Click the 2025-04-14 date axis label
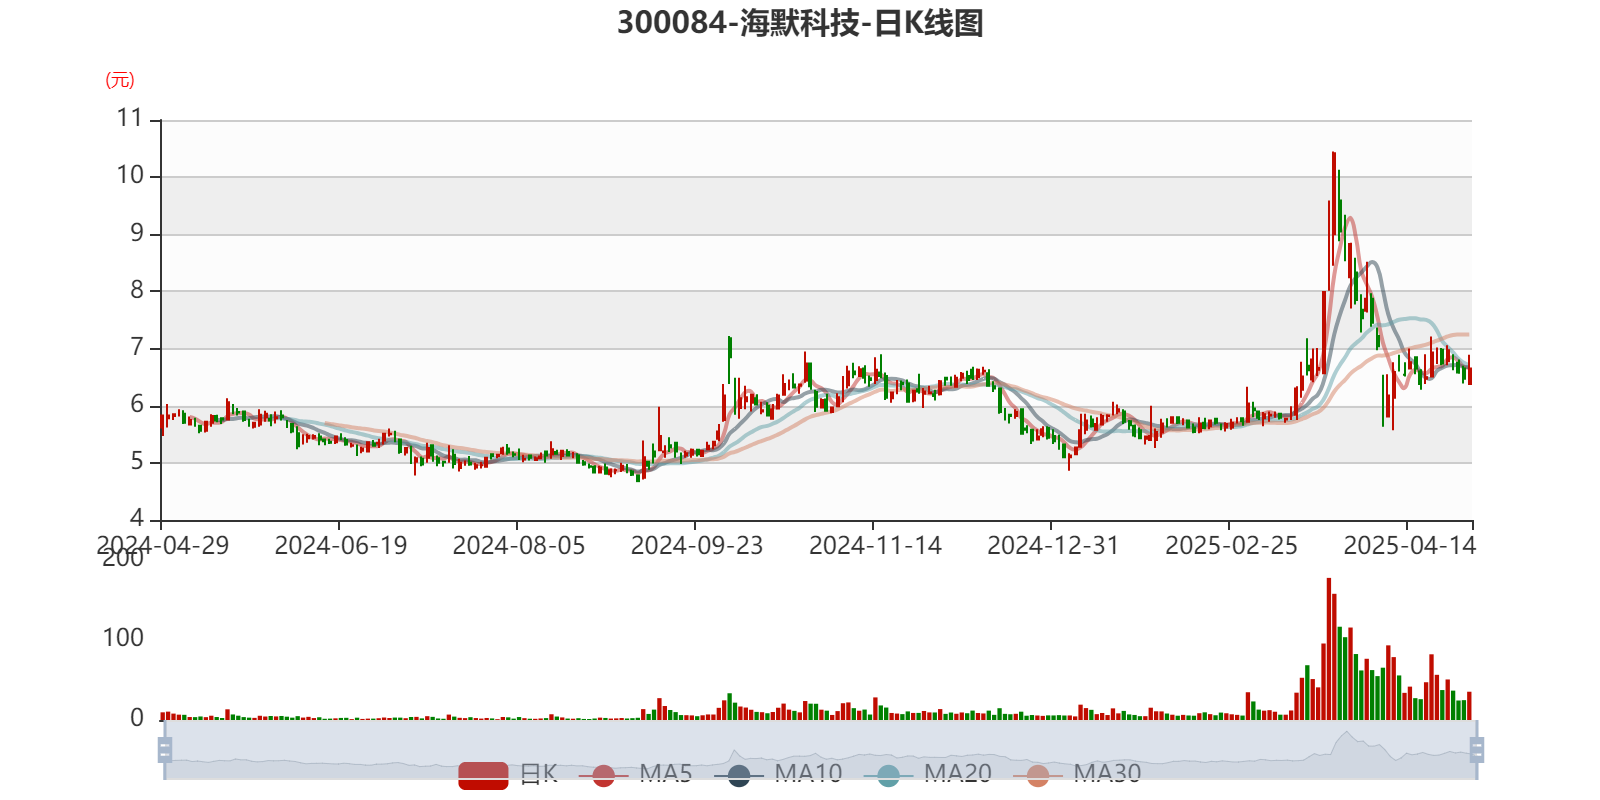 tap(1409, 545)
